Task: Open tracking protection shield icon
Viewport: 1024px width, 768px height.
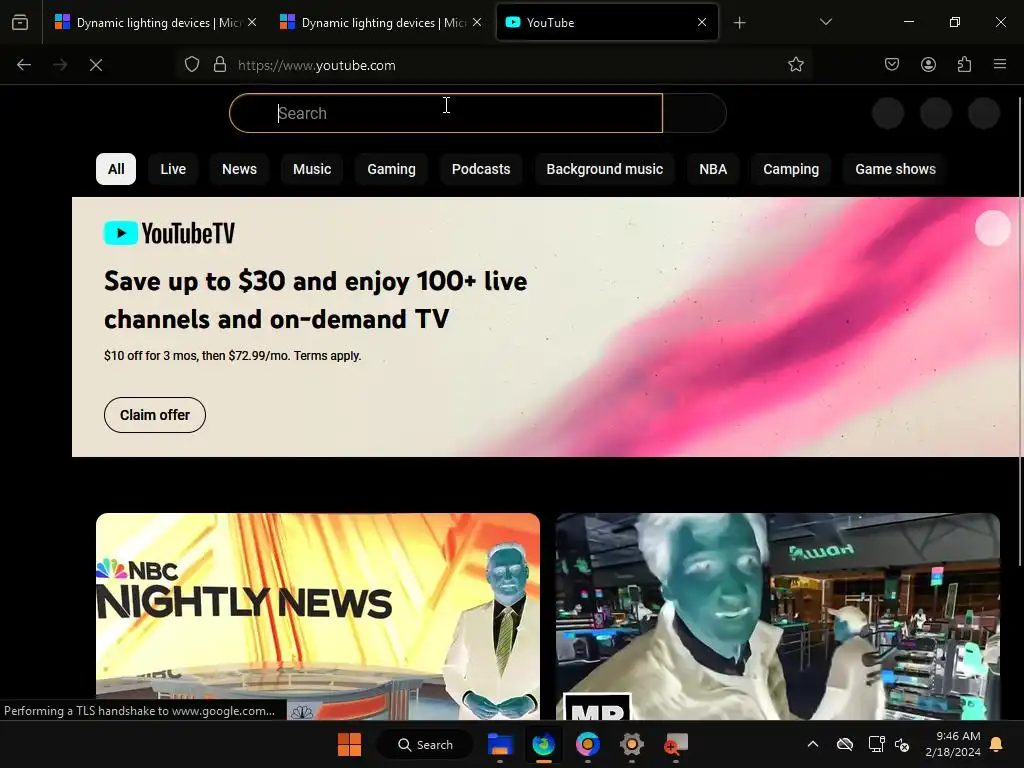Action: pyautogui.click(x=191, y=65)
